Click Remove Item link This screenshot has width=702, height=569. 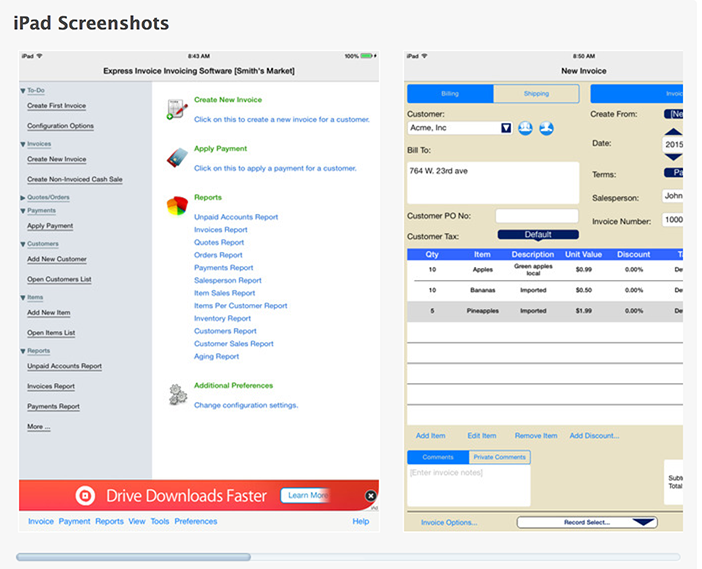pos(536,436)
